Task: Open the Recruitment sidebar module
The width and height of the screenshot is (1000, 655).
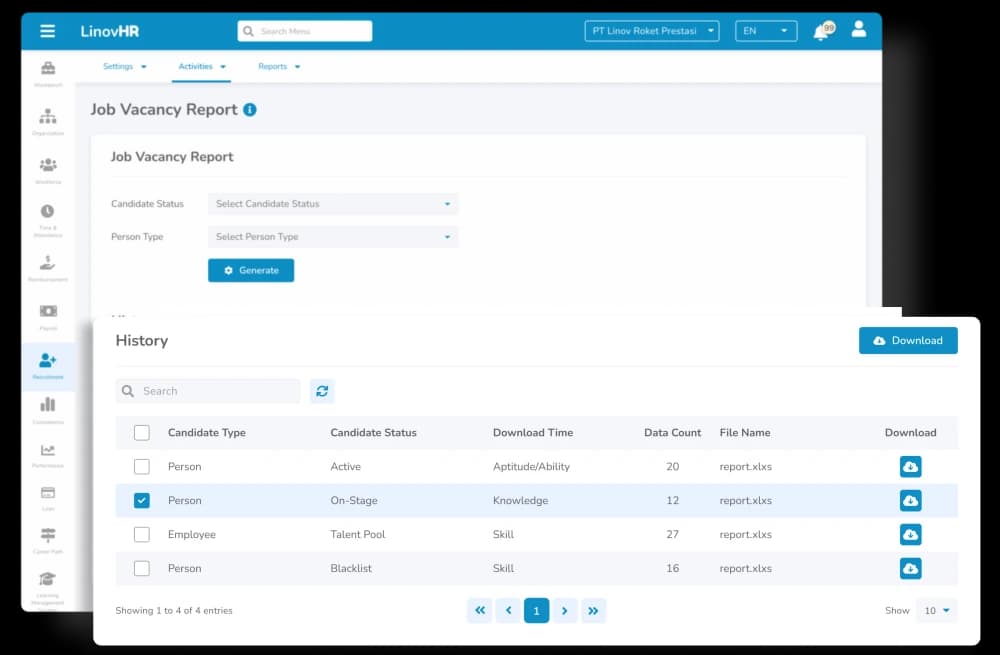Action: (48, 366)
